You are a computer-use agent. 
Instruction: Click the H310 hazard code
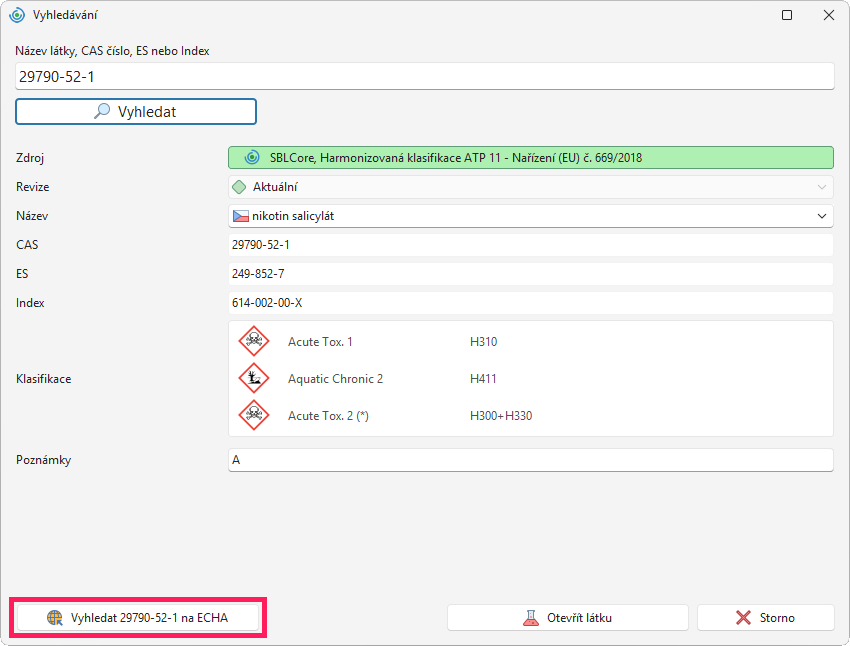pos(484,342)
